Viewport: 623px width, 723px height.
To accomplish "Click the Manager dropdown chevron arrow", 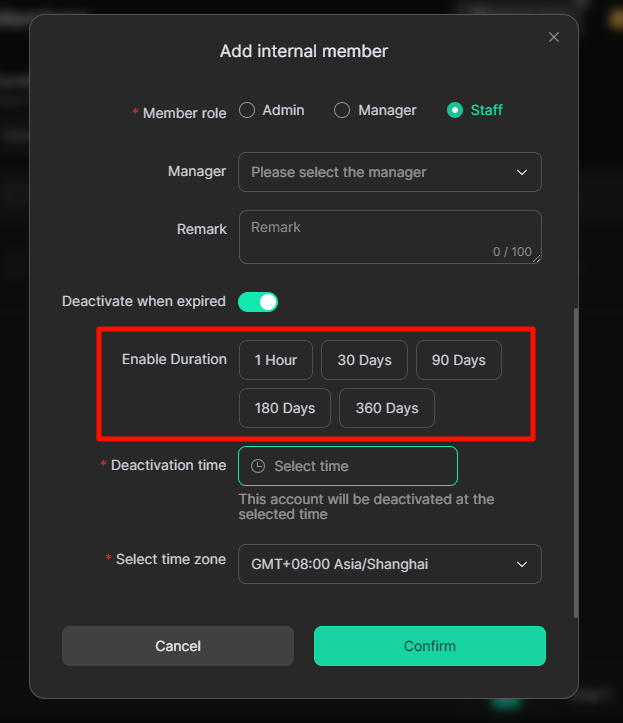I will (521, 172).
